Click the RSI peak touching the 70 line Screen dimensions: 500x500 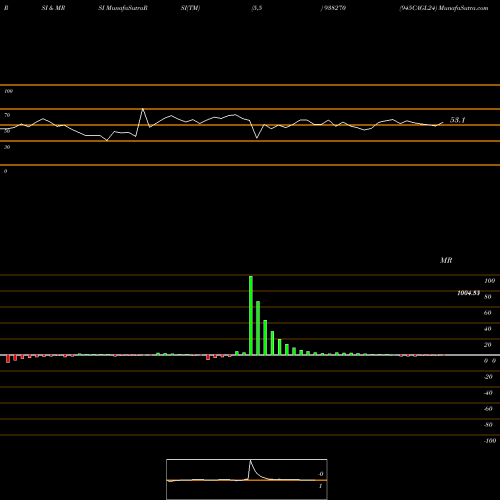143,109
